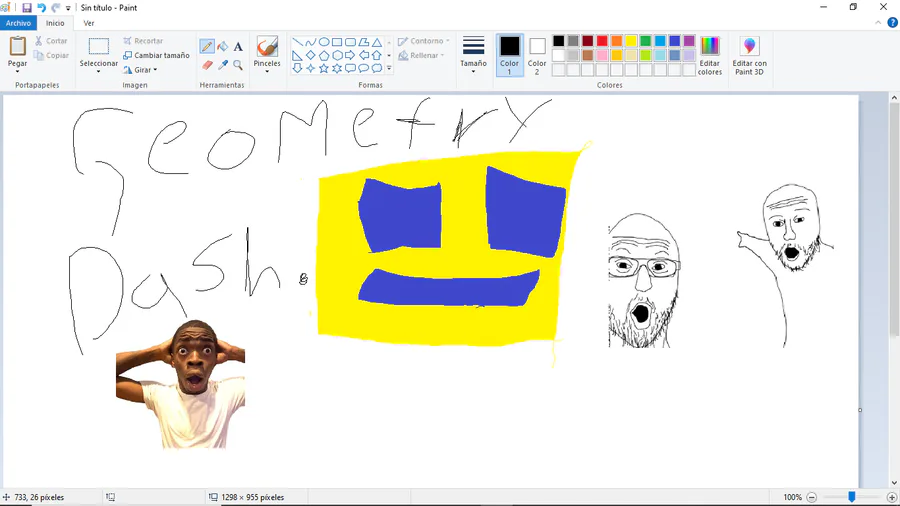Click the vertical scrollbar down arrow
900x506 pixels.
click(894, 482)
